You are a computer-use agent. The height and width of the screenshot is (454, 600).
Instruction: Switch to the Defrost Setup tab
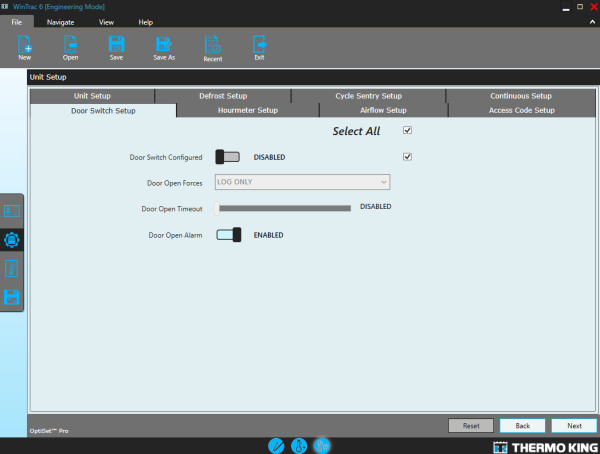click(223, 96)
